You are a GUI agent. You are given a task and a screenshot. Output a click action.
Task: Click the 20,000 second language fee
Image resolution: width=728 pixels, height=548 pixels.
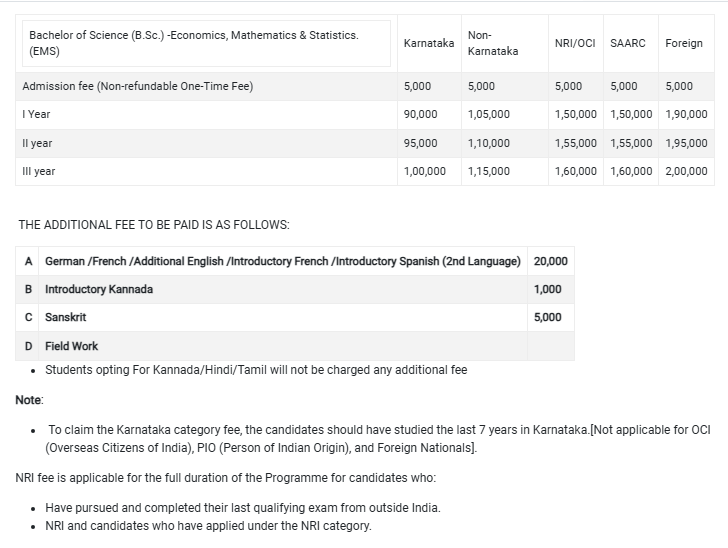tap(550, 261)
